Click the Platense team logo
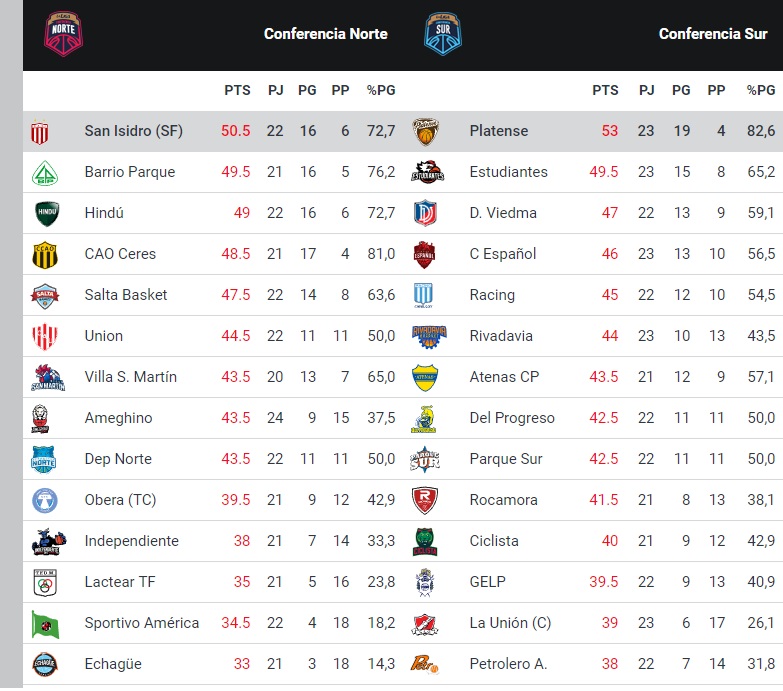 tap(426, 131)
